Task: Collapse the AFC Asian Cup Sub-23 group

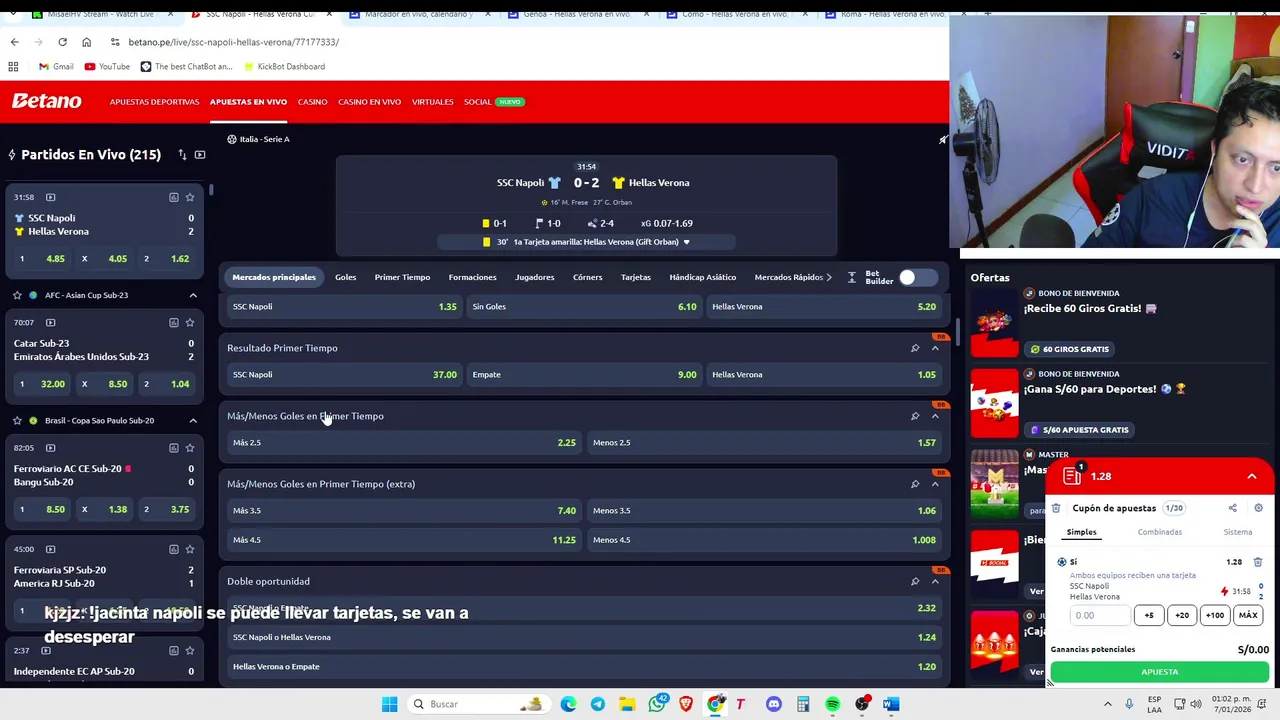Action: 193,295
